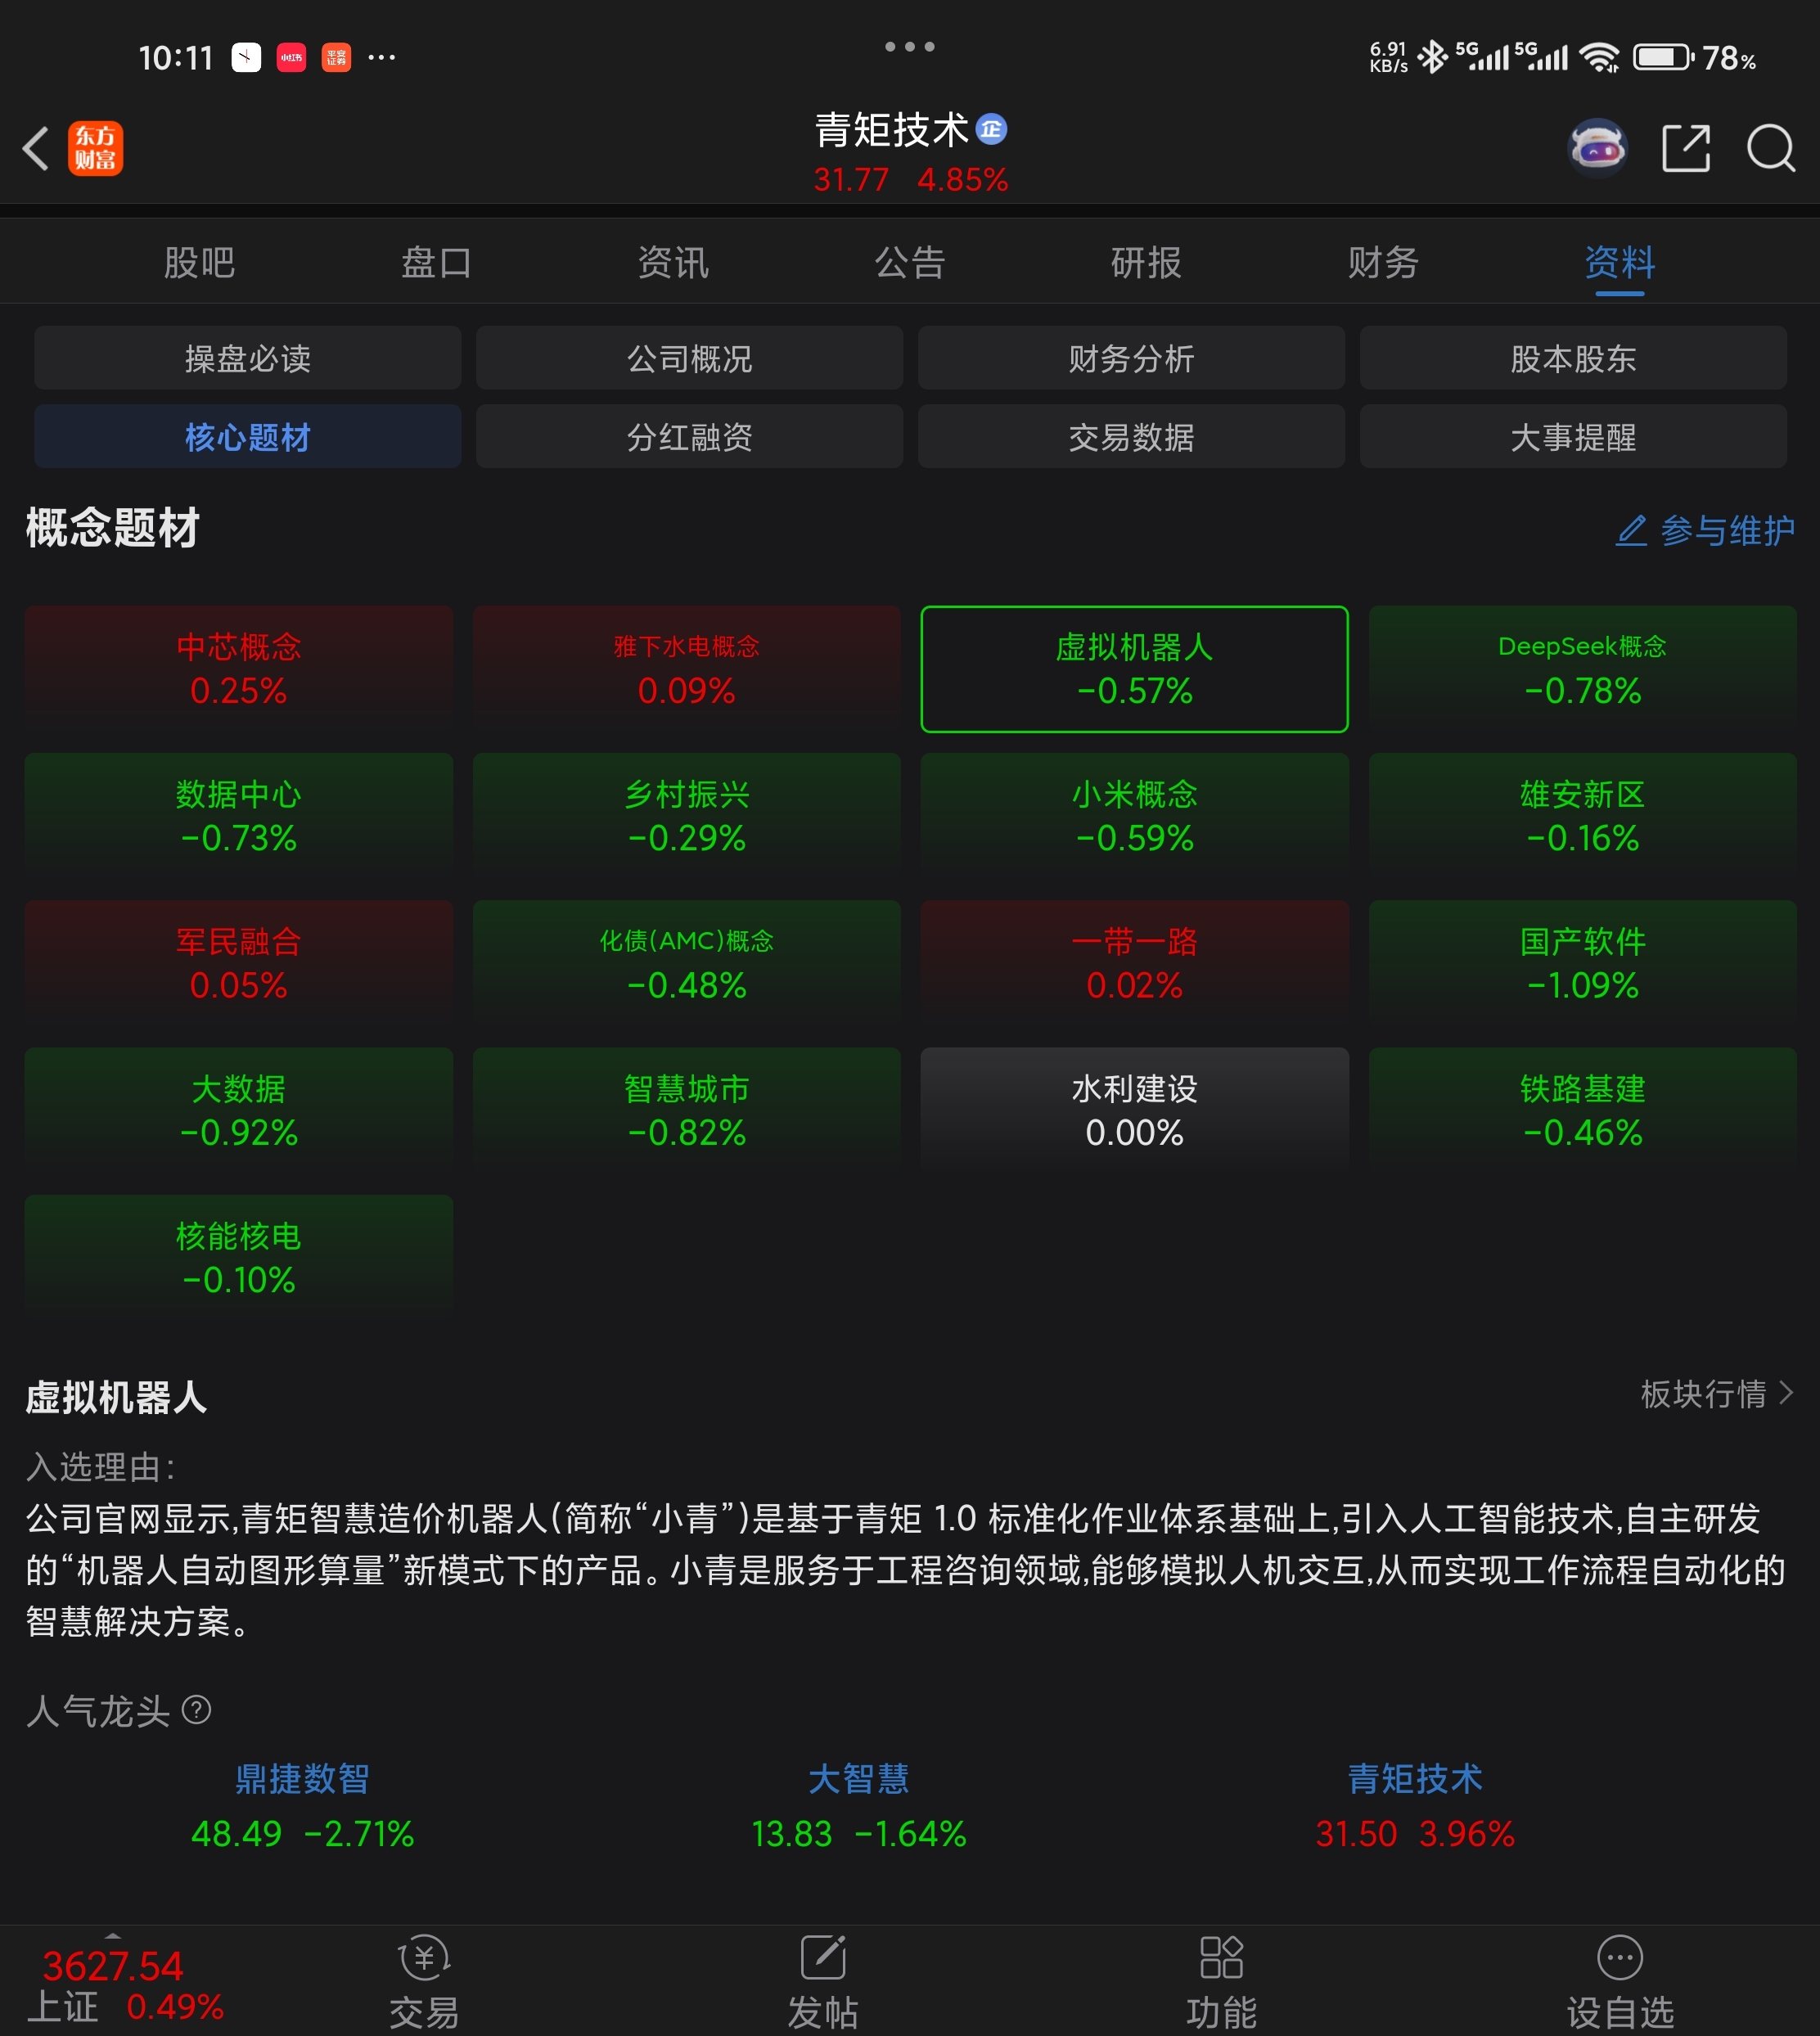Open the 大事提醒 section
This screenshot has width=1820, height=2036.
1573,437
